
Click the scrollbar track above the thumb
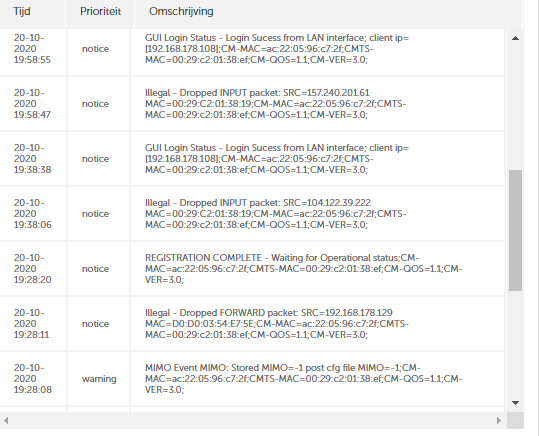(516, 107)
